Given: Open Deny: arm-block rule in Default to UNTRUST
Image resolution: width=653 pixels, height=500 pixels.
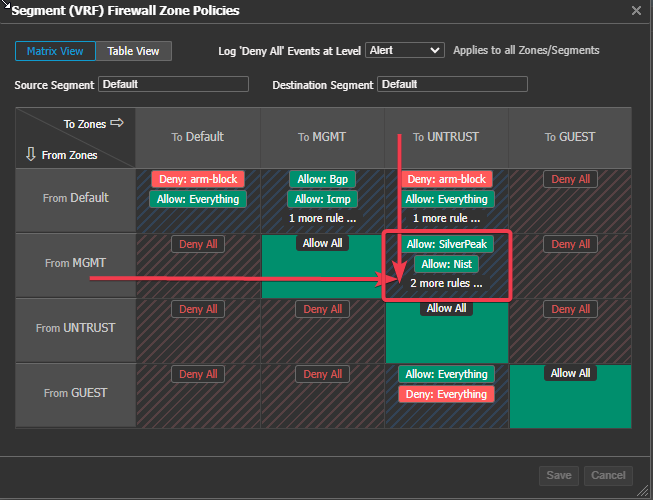Looking at the screenshot, I should [x=446, y=179].
